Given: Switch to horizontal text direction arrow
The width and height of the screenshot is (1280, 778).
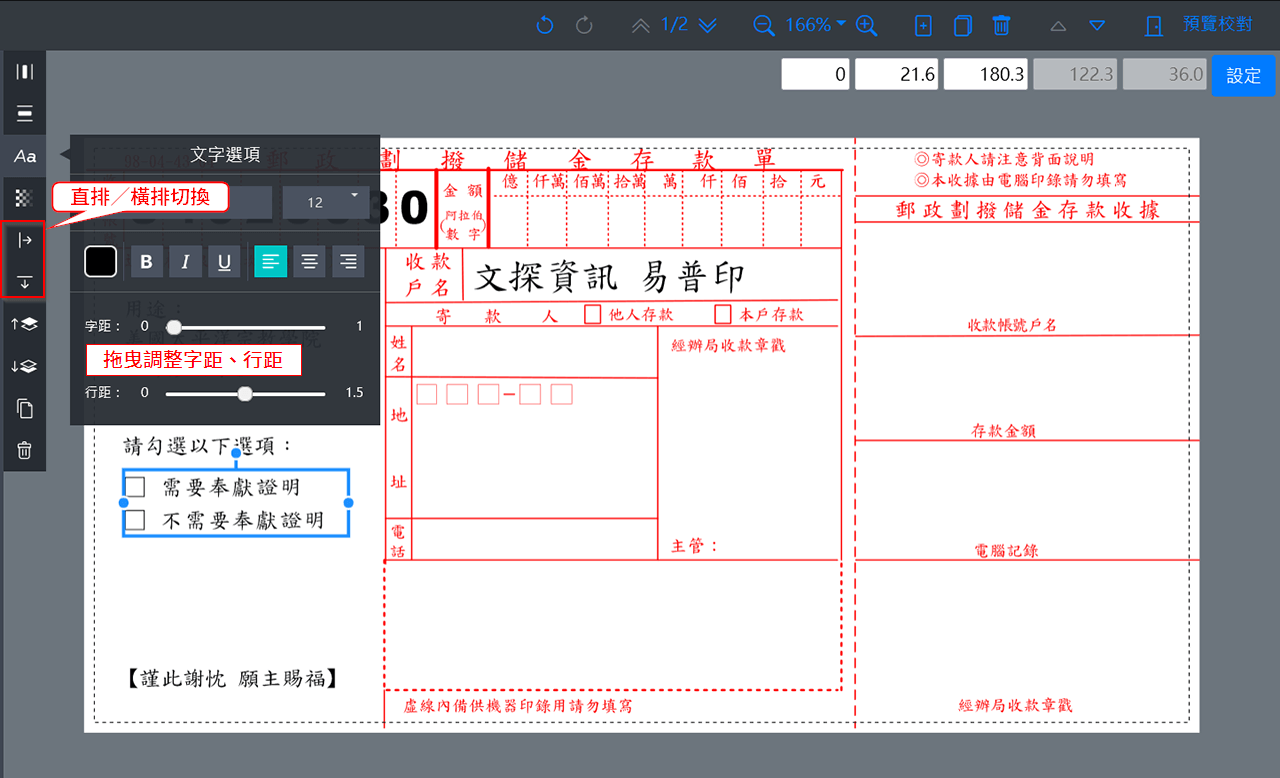Looking at the screenshot, I should (25, 240).
